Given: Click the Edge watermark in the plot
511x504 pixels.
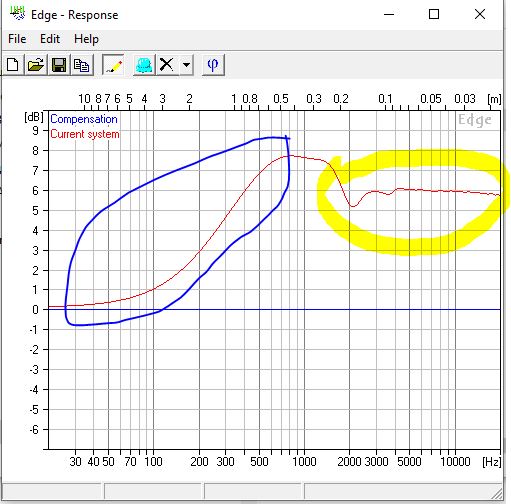Looking at the screenshot, I should tap(475, 120).
